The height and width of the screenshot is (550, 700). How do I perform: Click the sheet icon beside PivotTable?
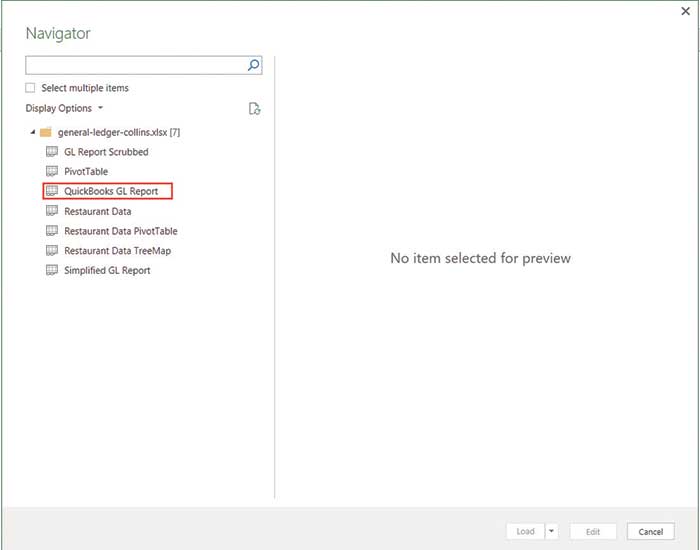52,171
